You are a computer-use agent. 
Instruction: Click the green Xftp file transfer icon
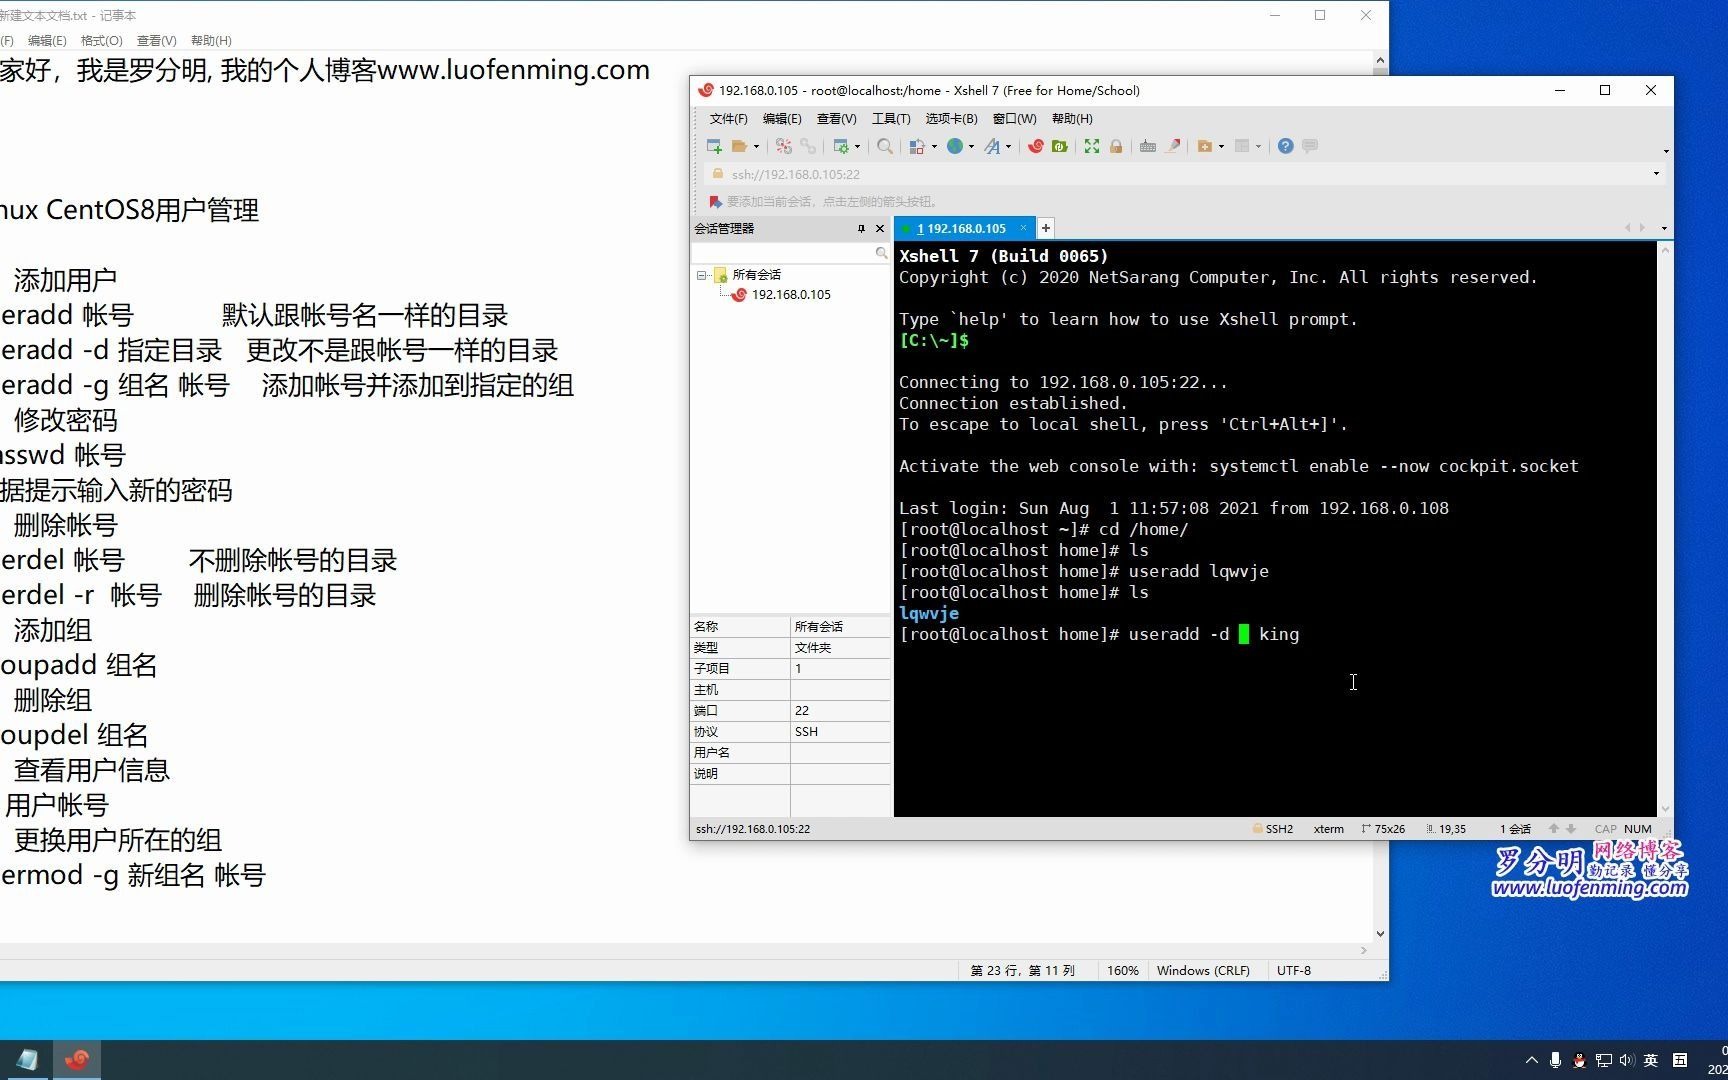(x=1060, y=146)
